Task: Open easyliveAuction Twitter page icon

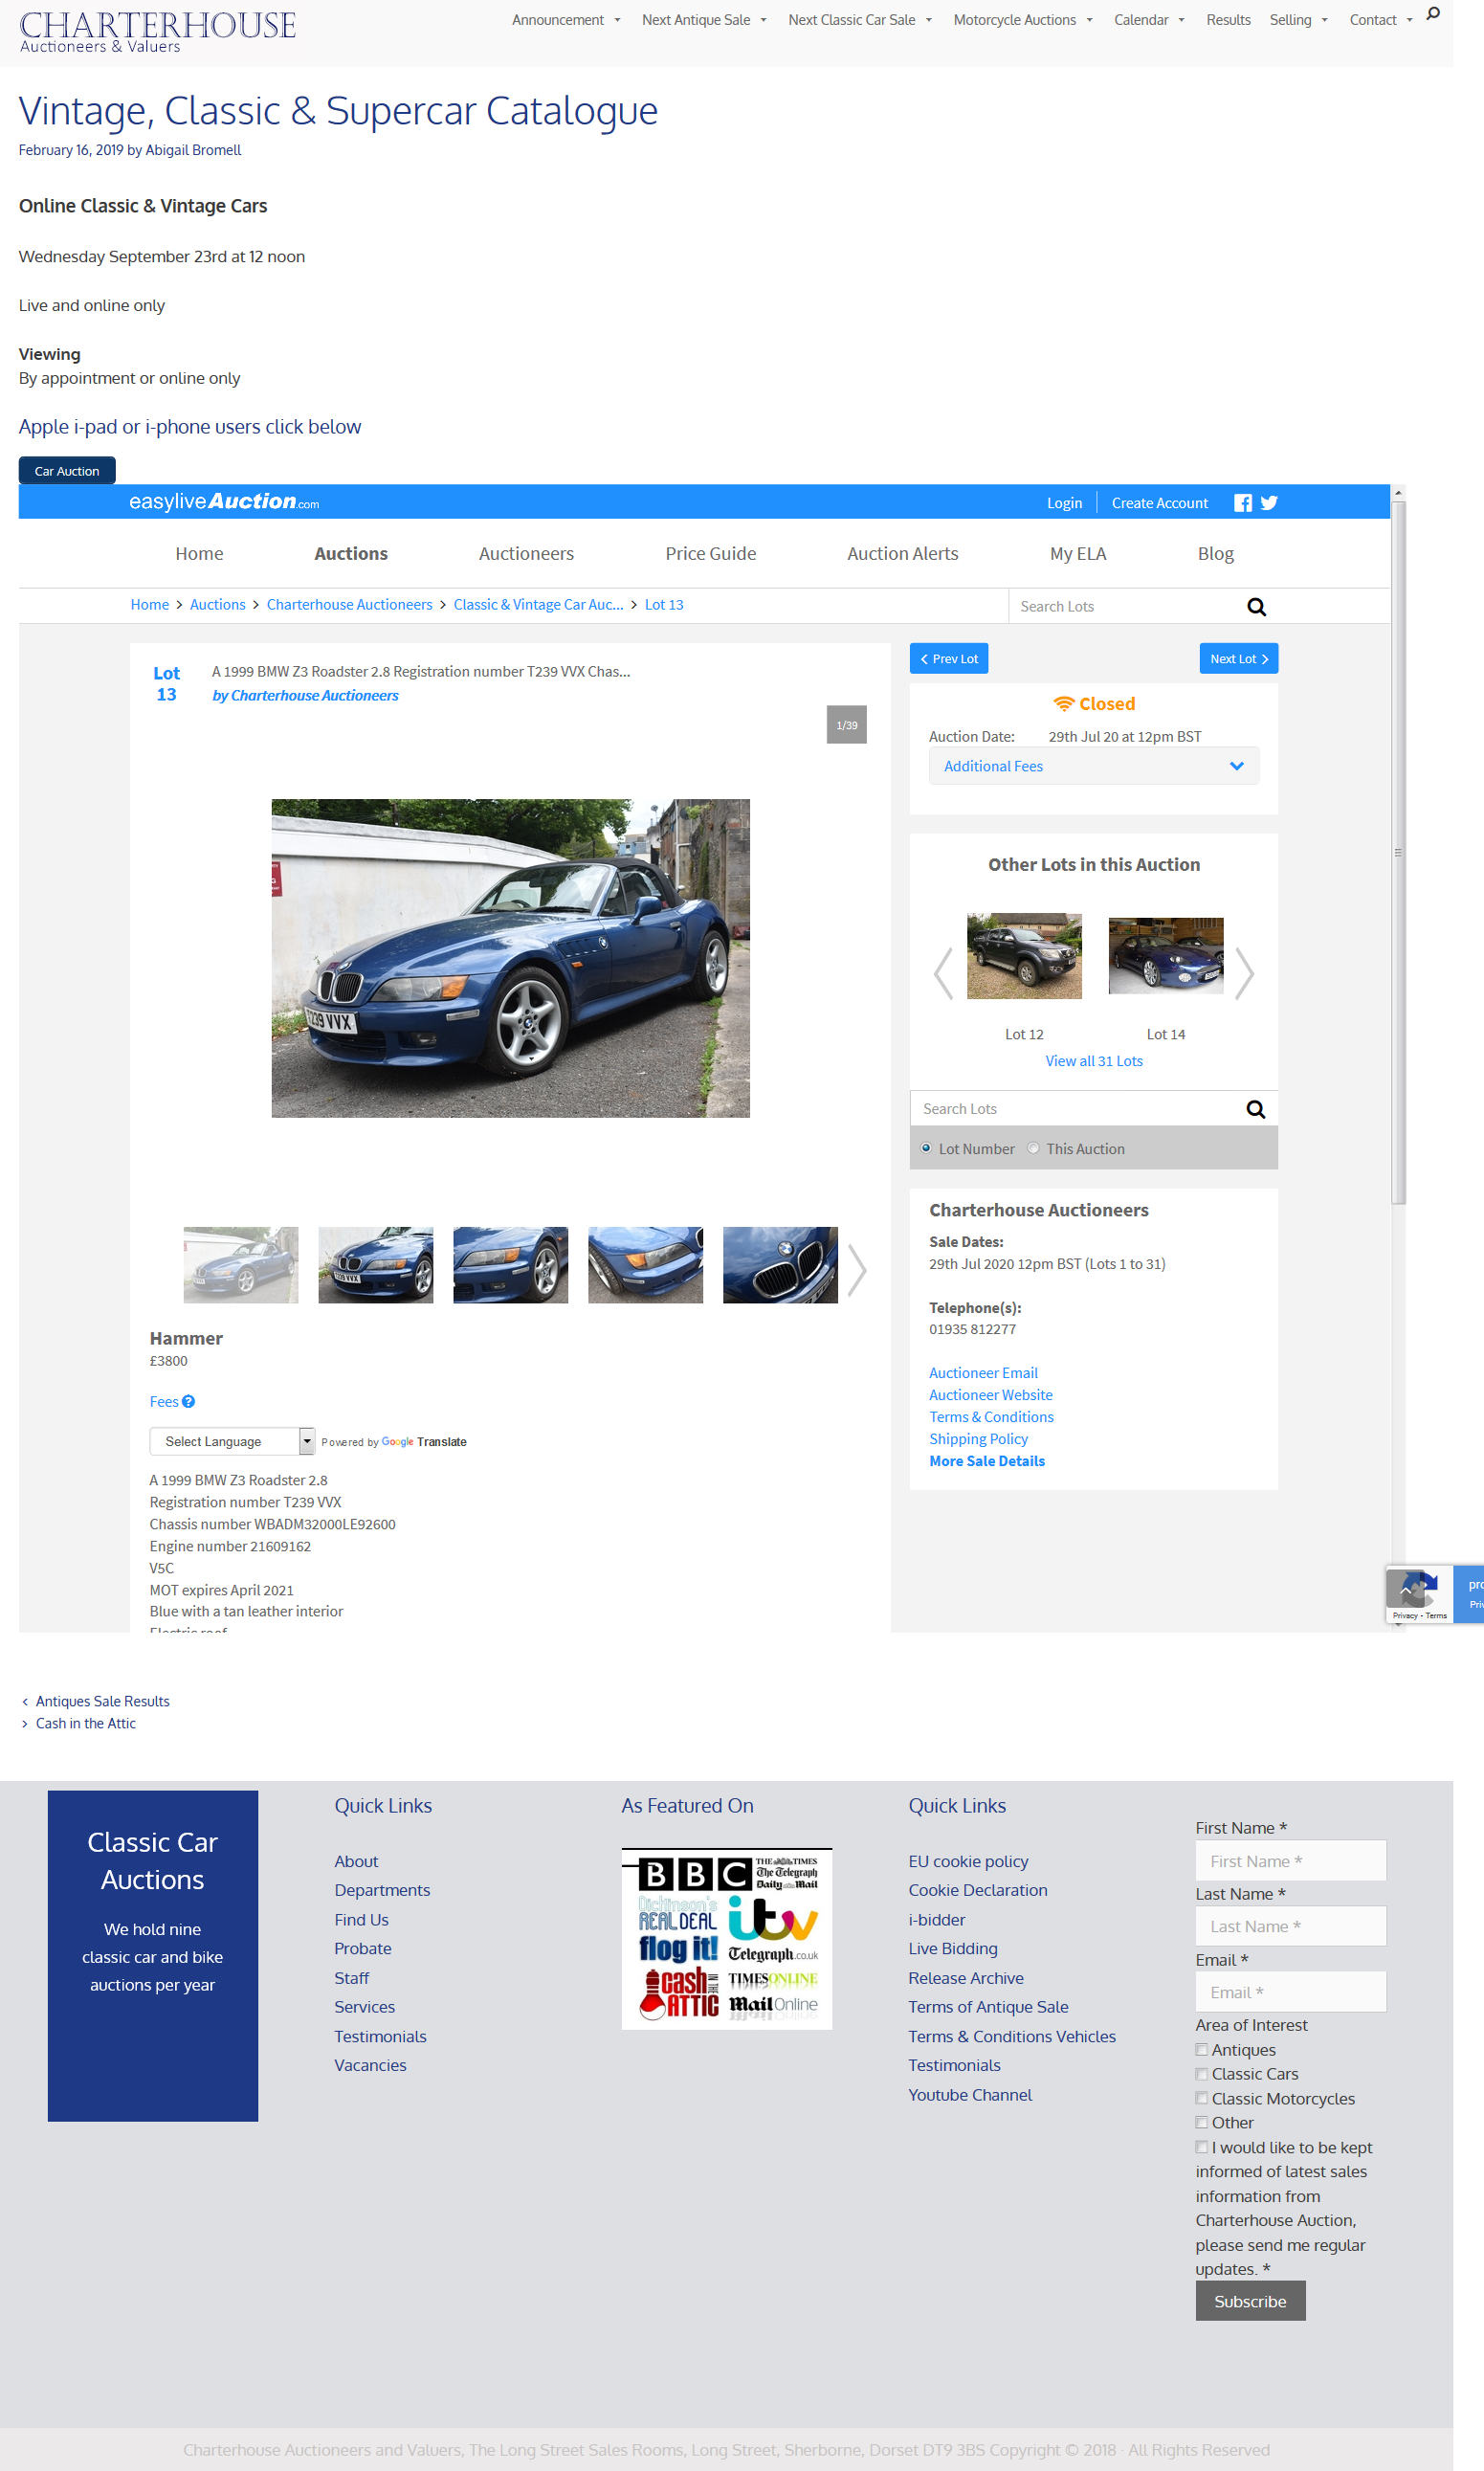Action: (1269, 503)
